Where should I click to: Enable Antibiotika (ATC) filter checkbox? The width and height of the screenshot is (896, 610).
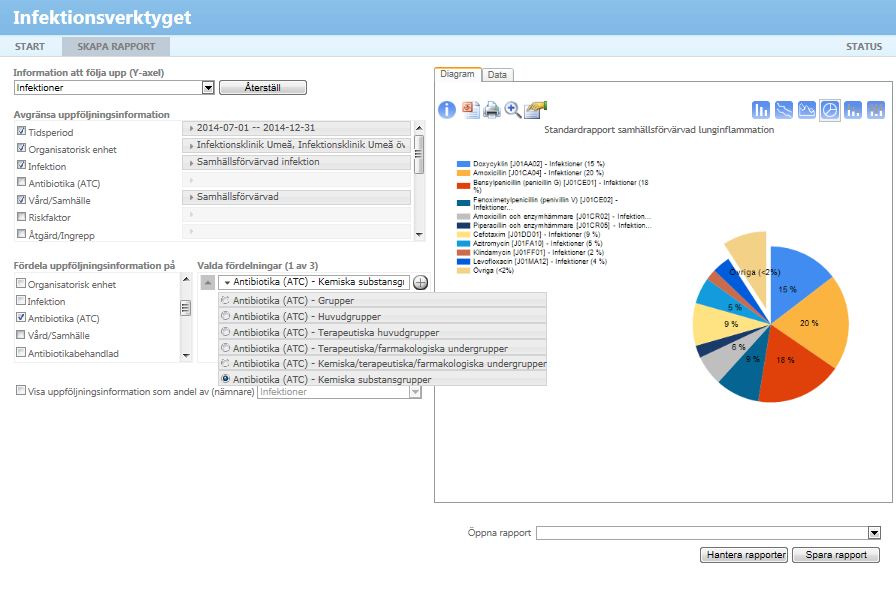21,182
